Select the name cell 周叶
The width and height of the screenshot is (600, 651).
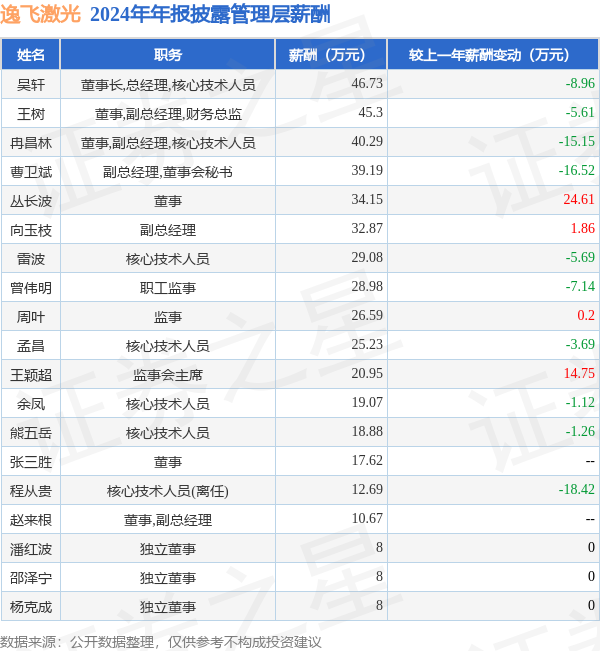coord(31,317)
